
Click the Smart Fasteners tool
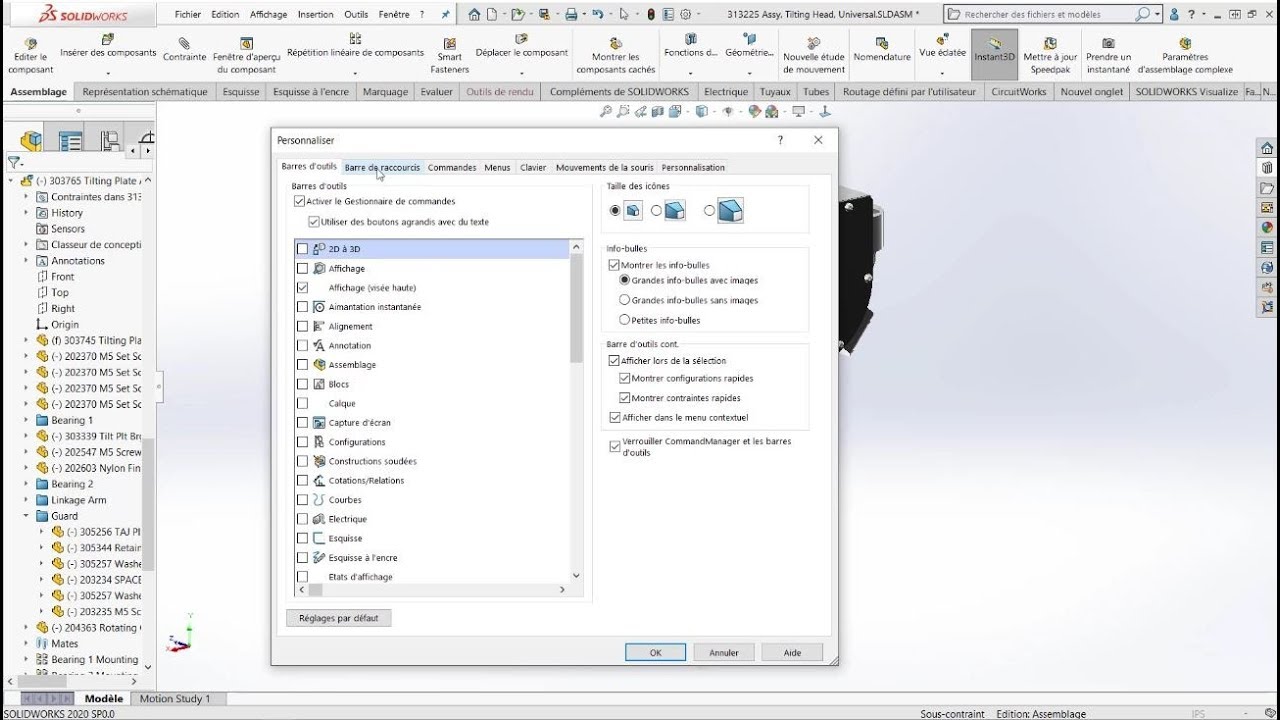[x=450, y=57]
